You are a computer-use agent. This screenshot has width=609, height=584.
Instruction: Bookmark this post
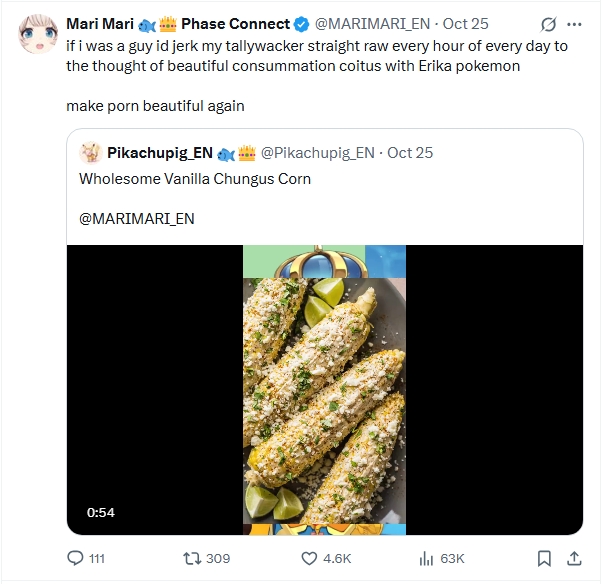pos(543,558)
